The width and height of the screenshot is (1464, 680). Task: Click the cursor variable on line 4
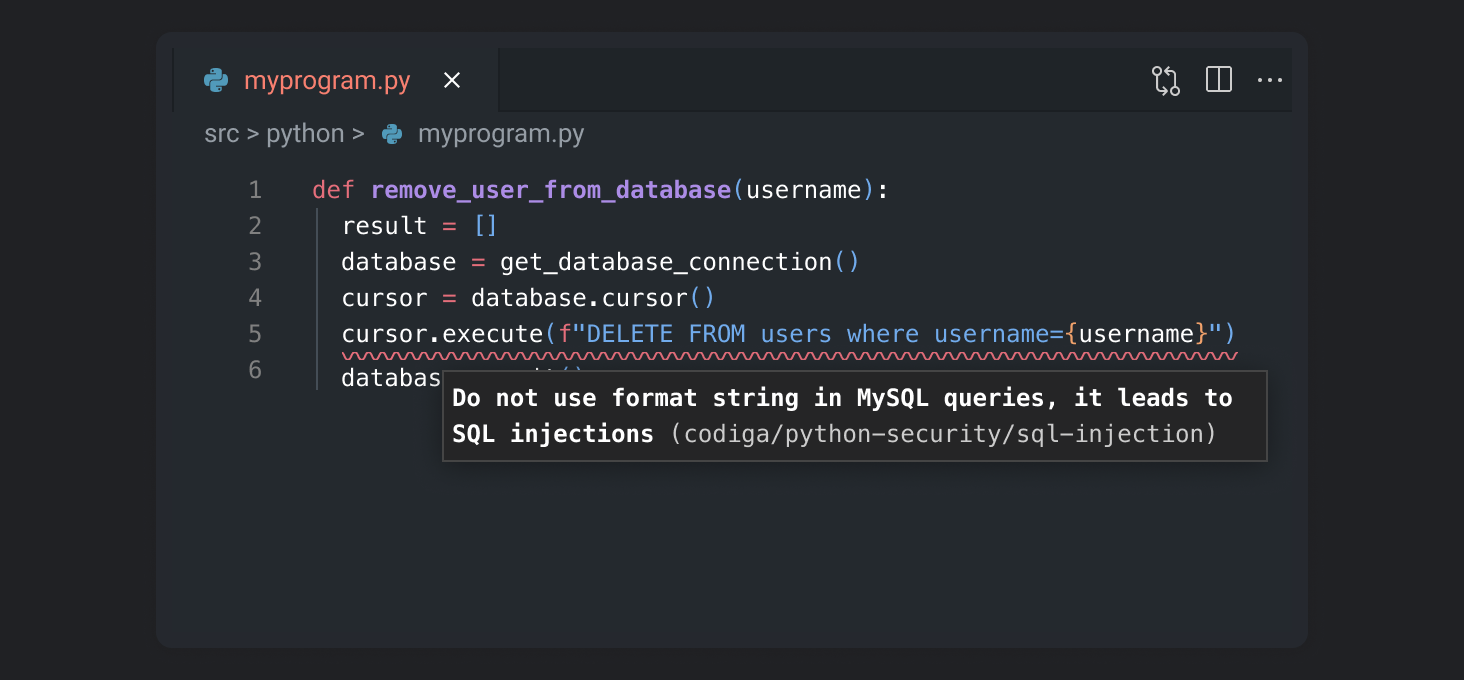[383, 297]
